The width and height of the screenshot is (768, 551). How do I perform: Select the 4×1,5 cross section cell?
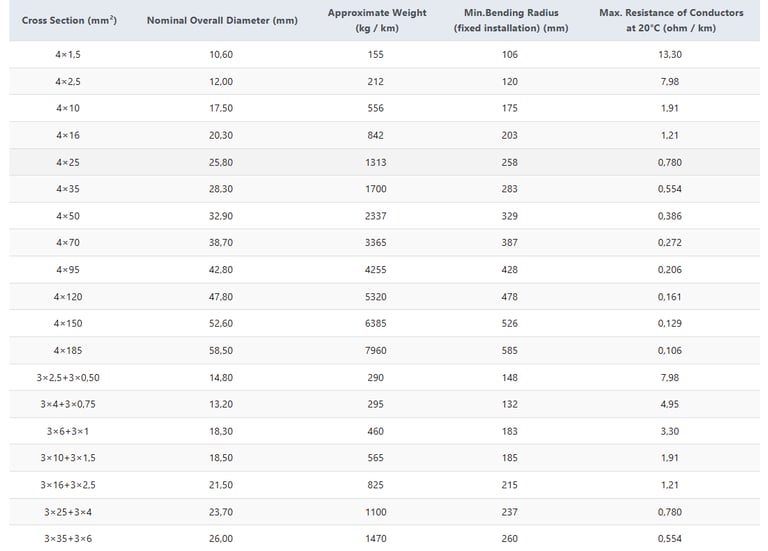click(68, 54)
